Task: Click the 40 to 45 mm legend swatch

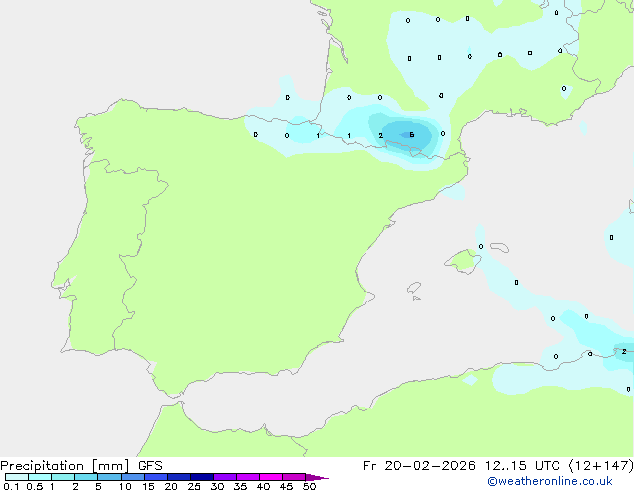Action: coord(271,477)
